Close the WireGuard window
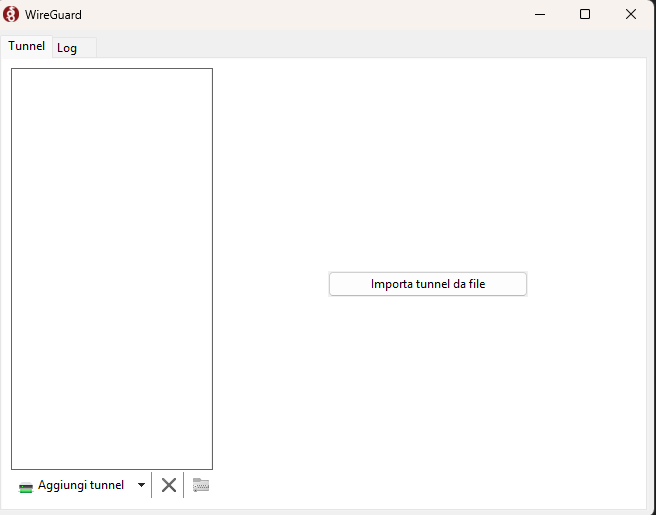This screenshot has width=656, height=515. point(631,14)
